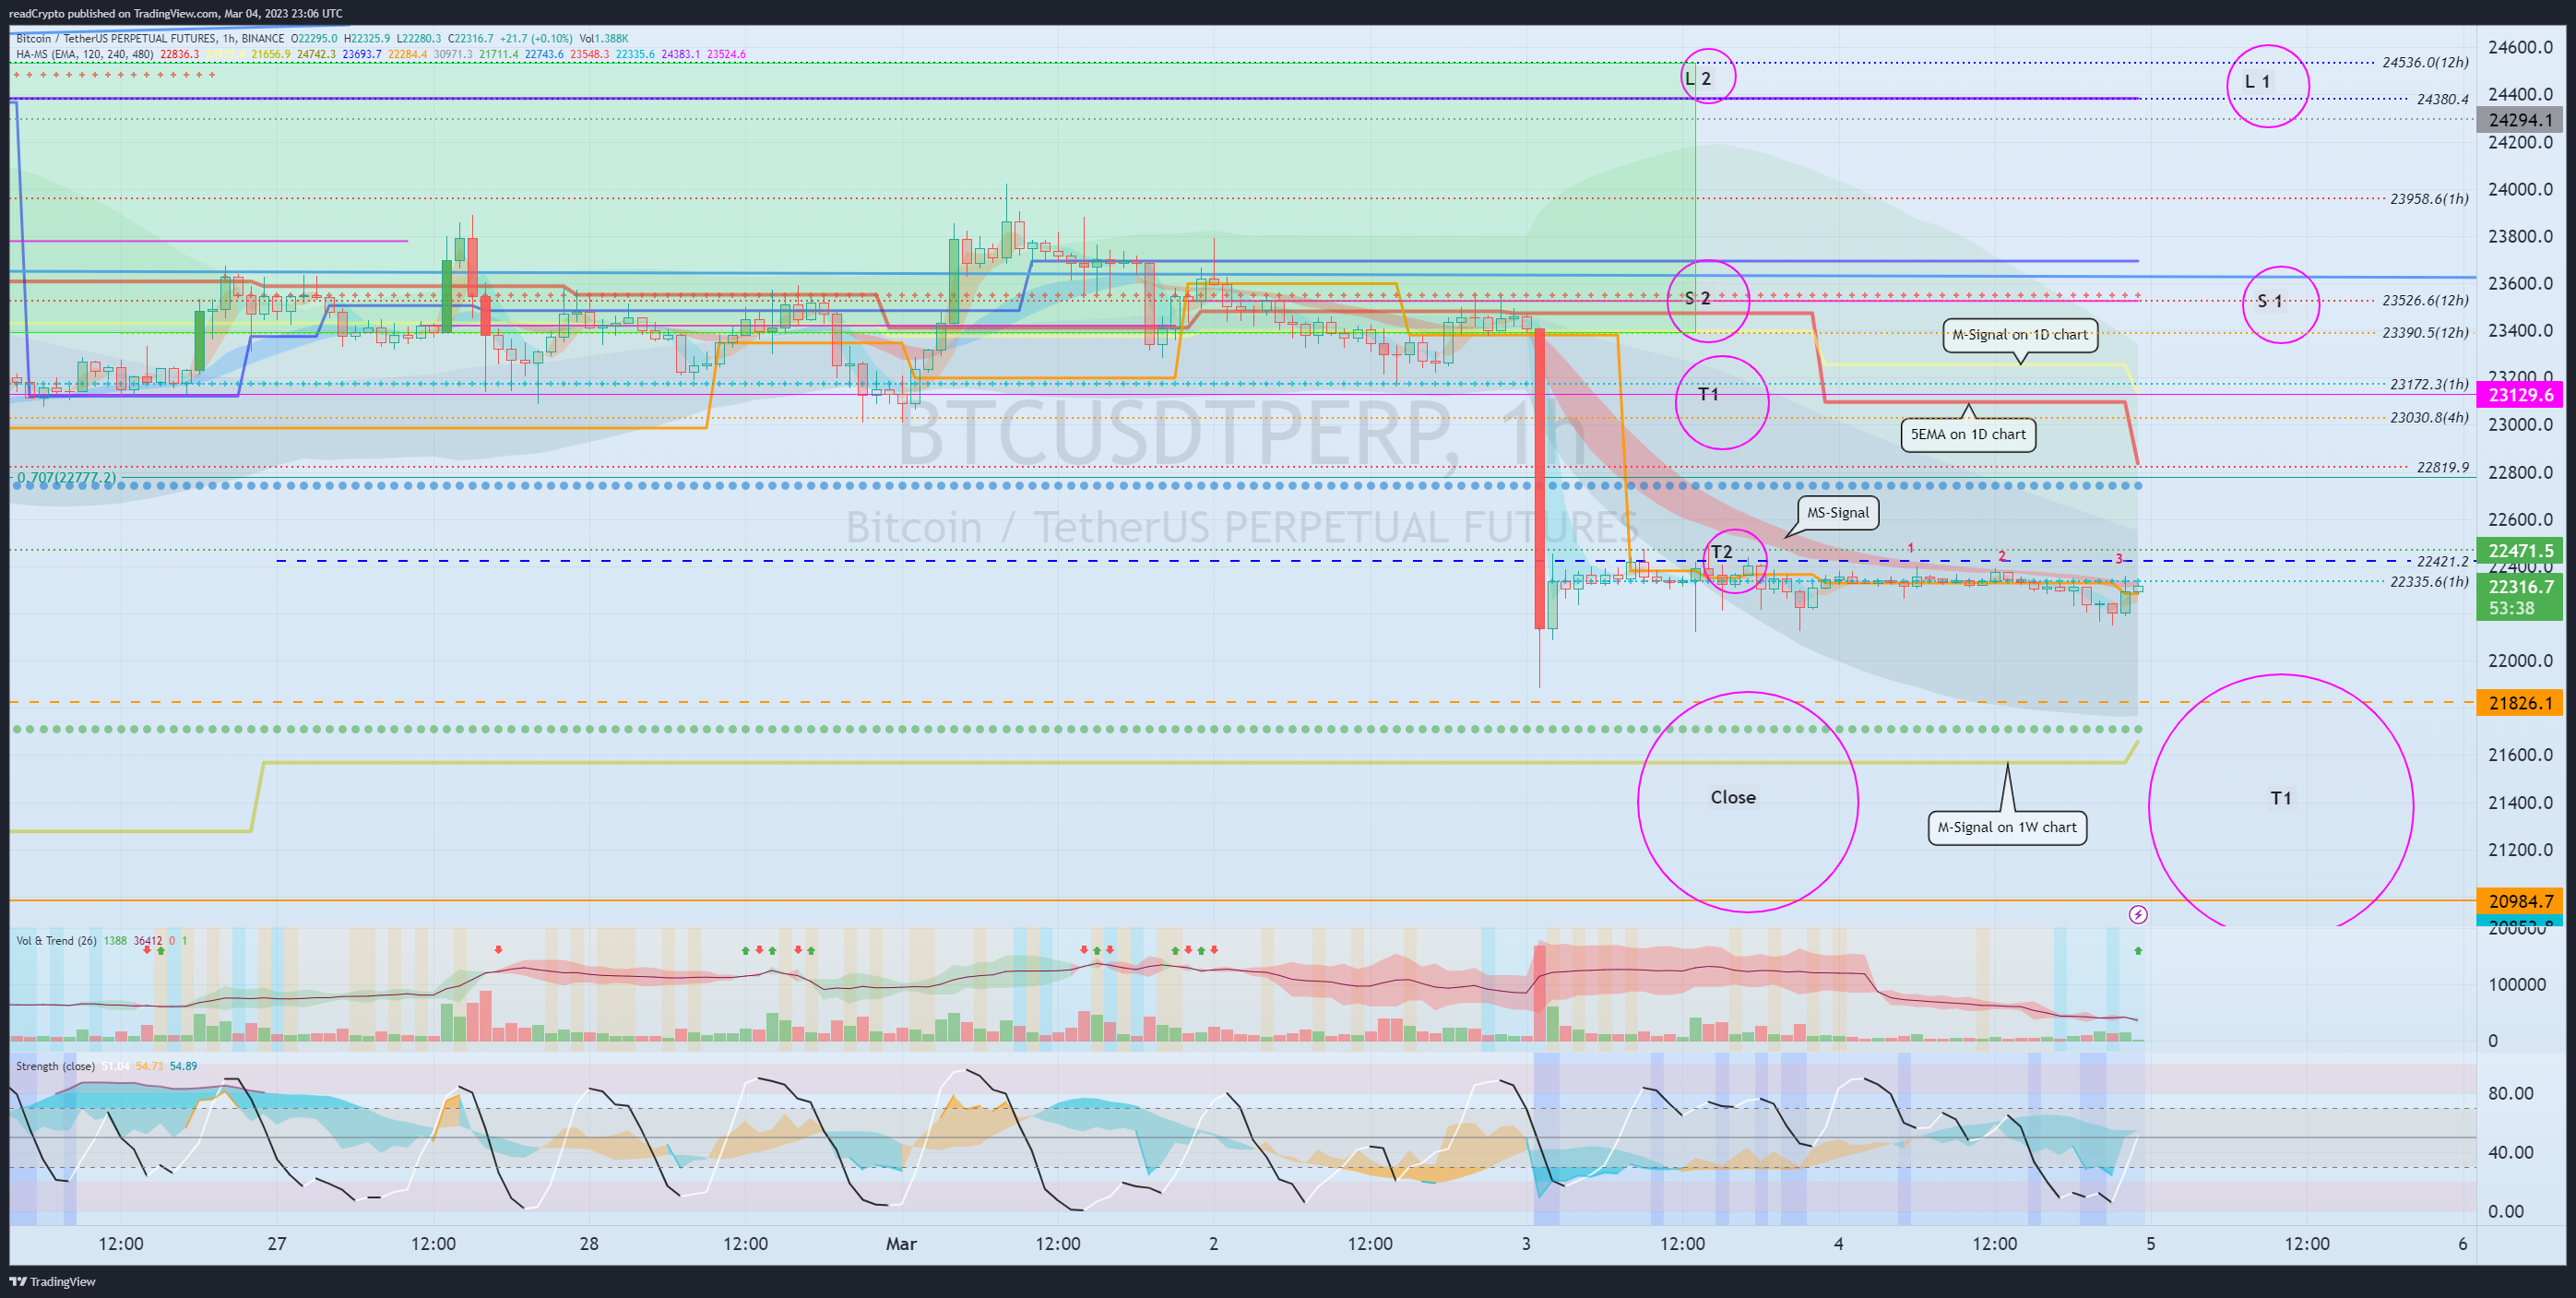Select the Strength (close) indicator legend
Viewport: 2576px width, 1298px height.
(x=55, y=1066)
